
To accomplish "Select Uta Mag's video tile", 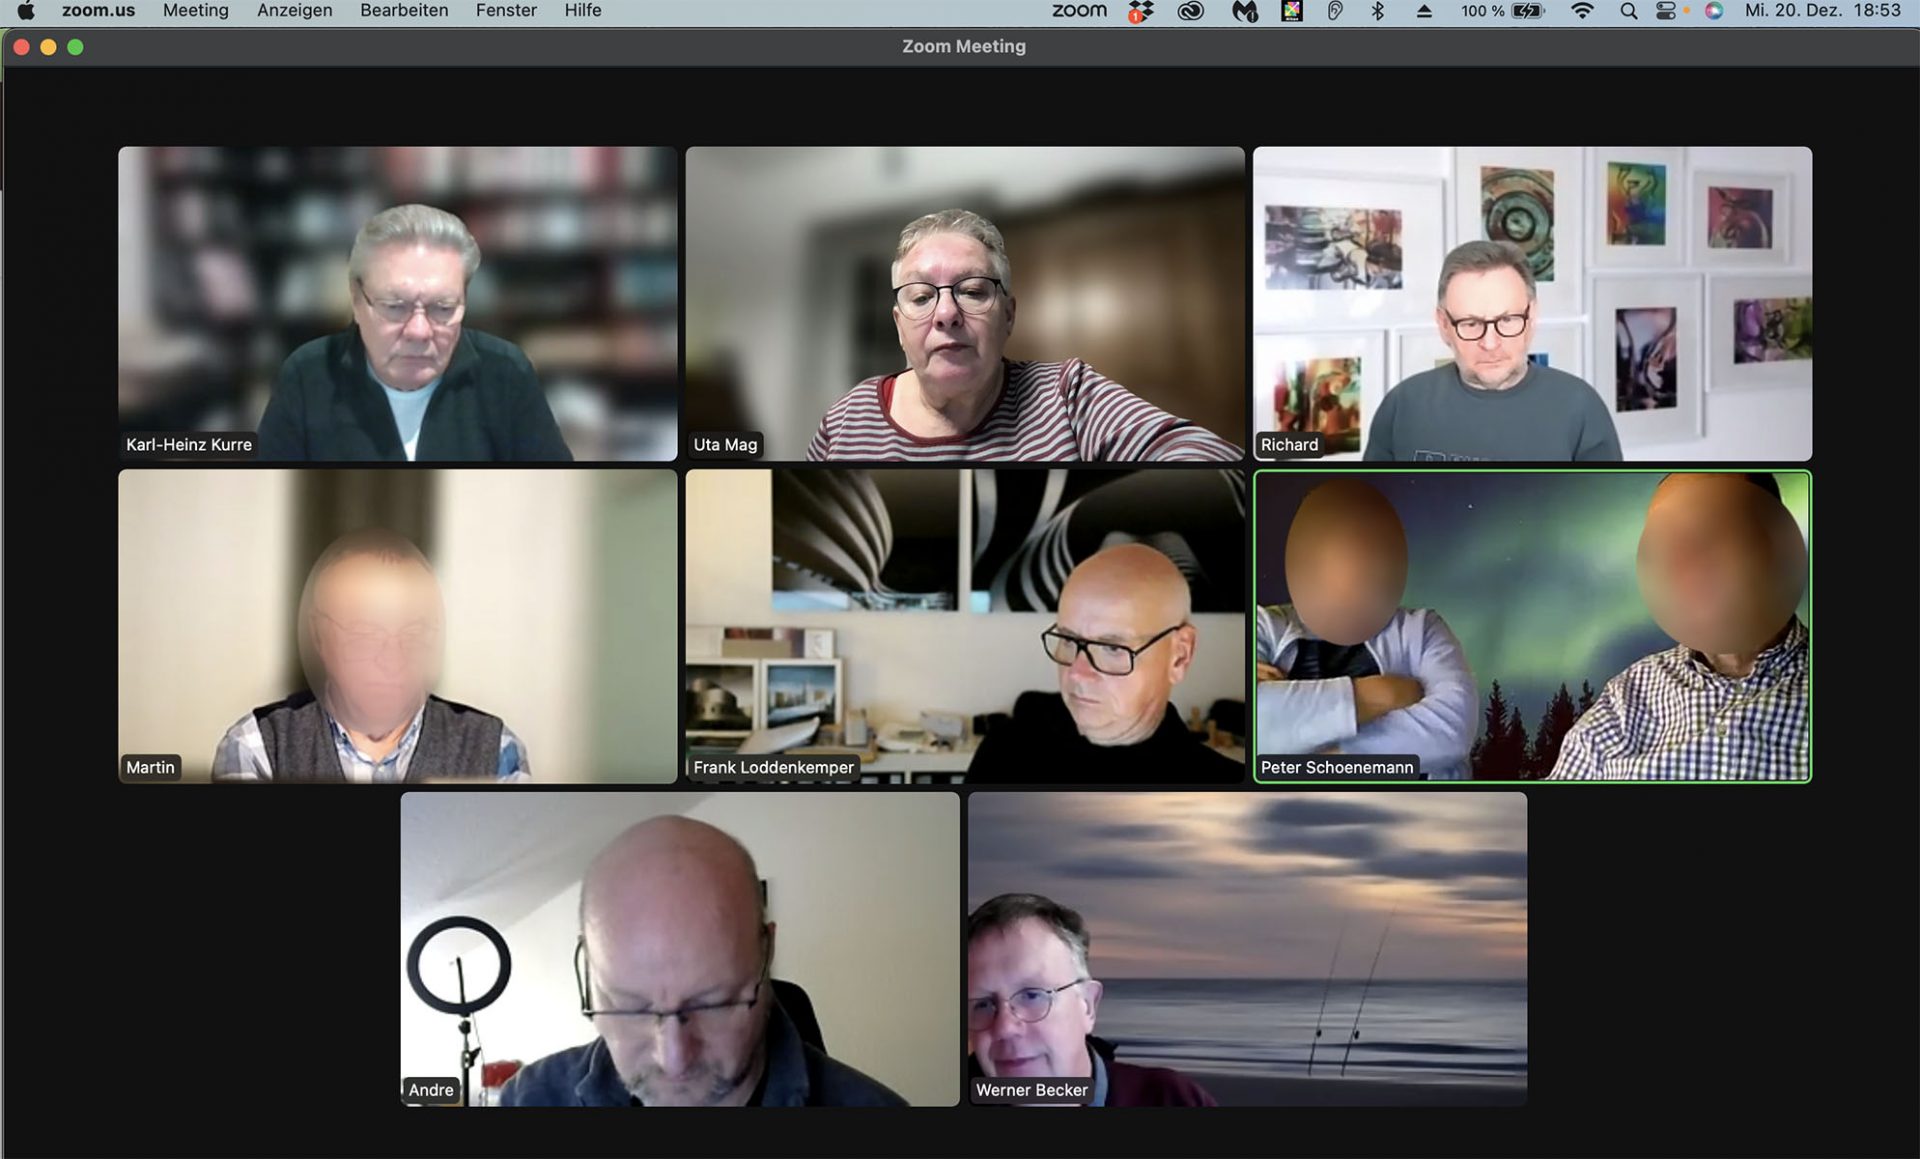I will (965, 304).
